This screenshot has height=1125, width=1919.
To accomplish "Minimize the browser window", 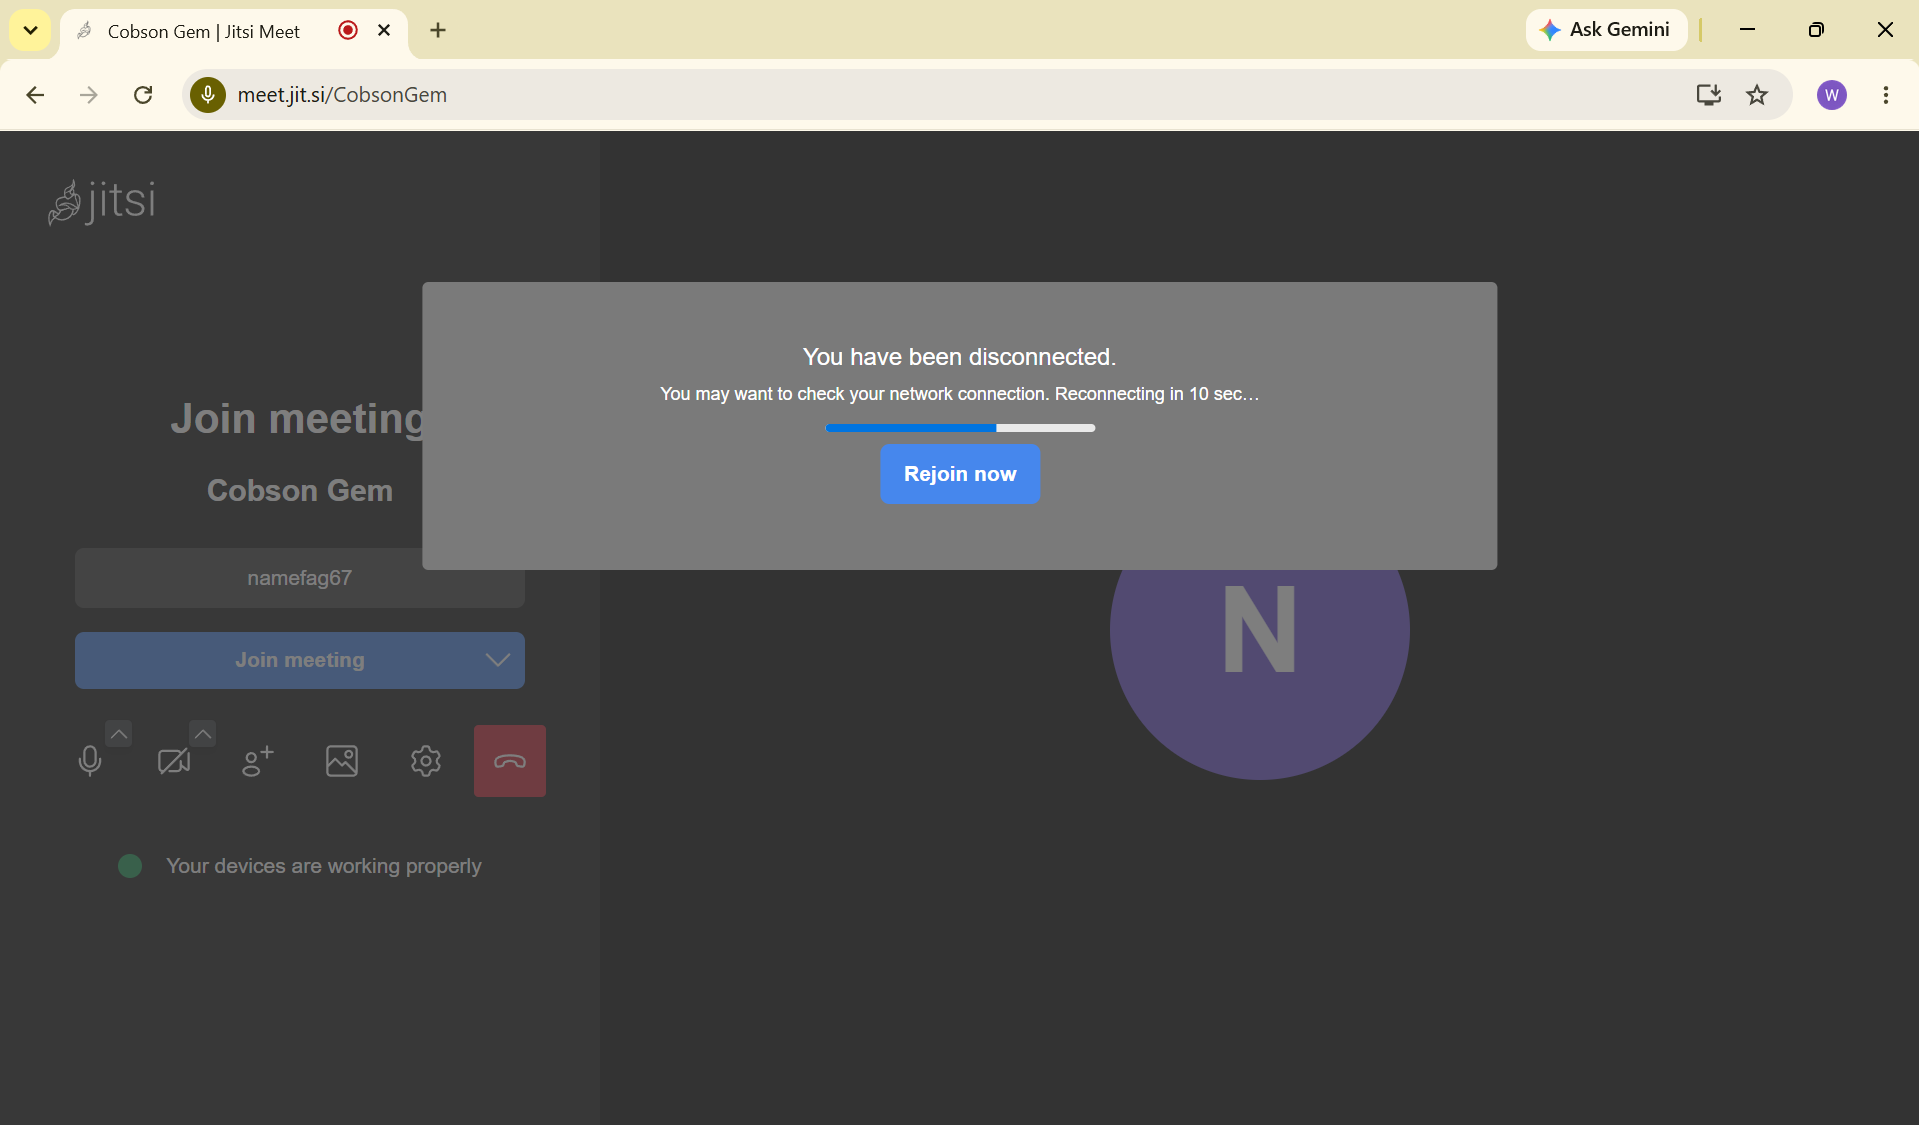I will [1747, 30].
